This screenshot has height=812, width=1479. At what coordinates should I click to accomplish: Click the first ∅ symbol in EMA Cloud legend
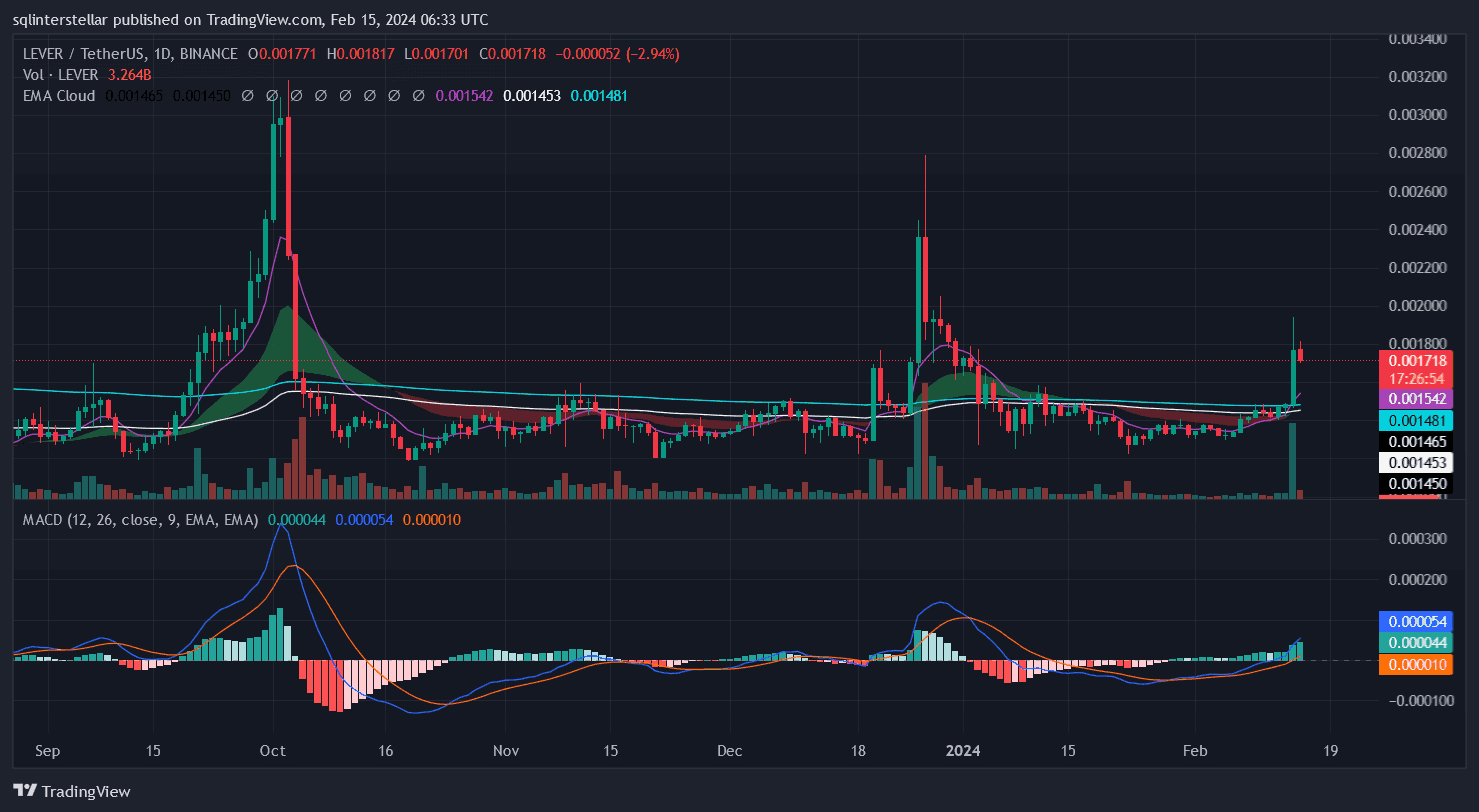click(x=248, y=96)
